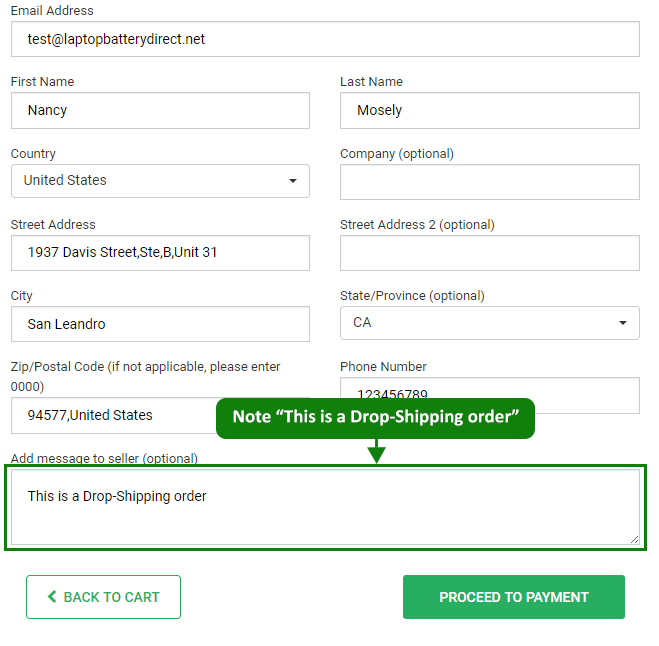Click into the First Name field
659x646 pixels.
click(x=160, y=110)
